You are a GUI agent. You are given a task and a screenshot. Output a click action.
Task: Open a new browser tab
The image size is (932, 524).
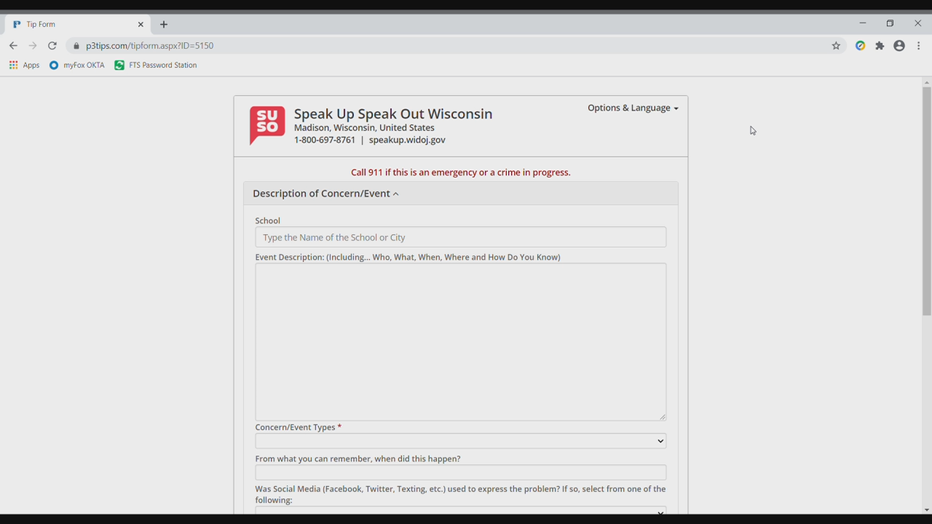tap(164, 24)
